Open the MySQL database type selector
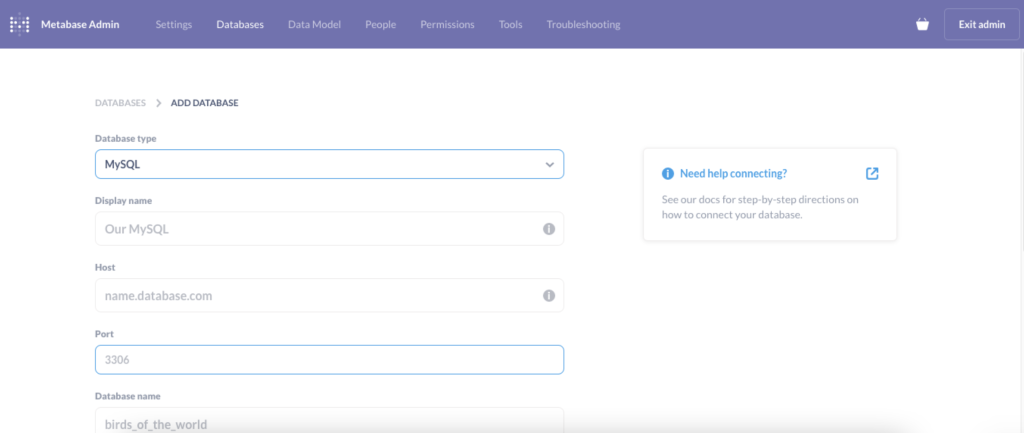 [x=329, y=165]
